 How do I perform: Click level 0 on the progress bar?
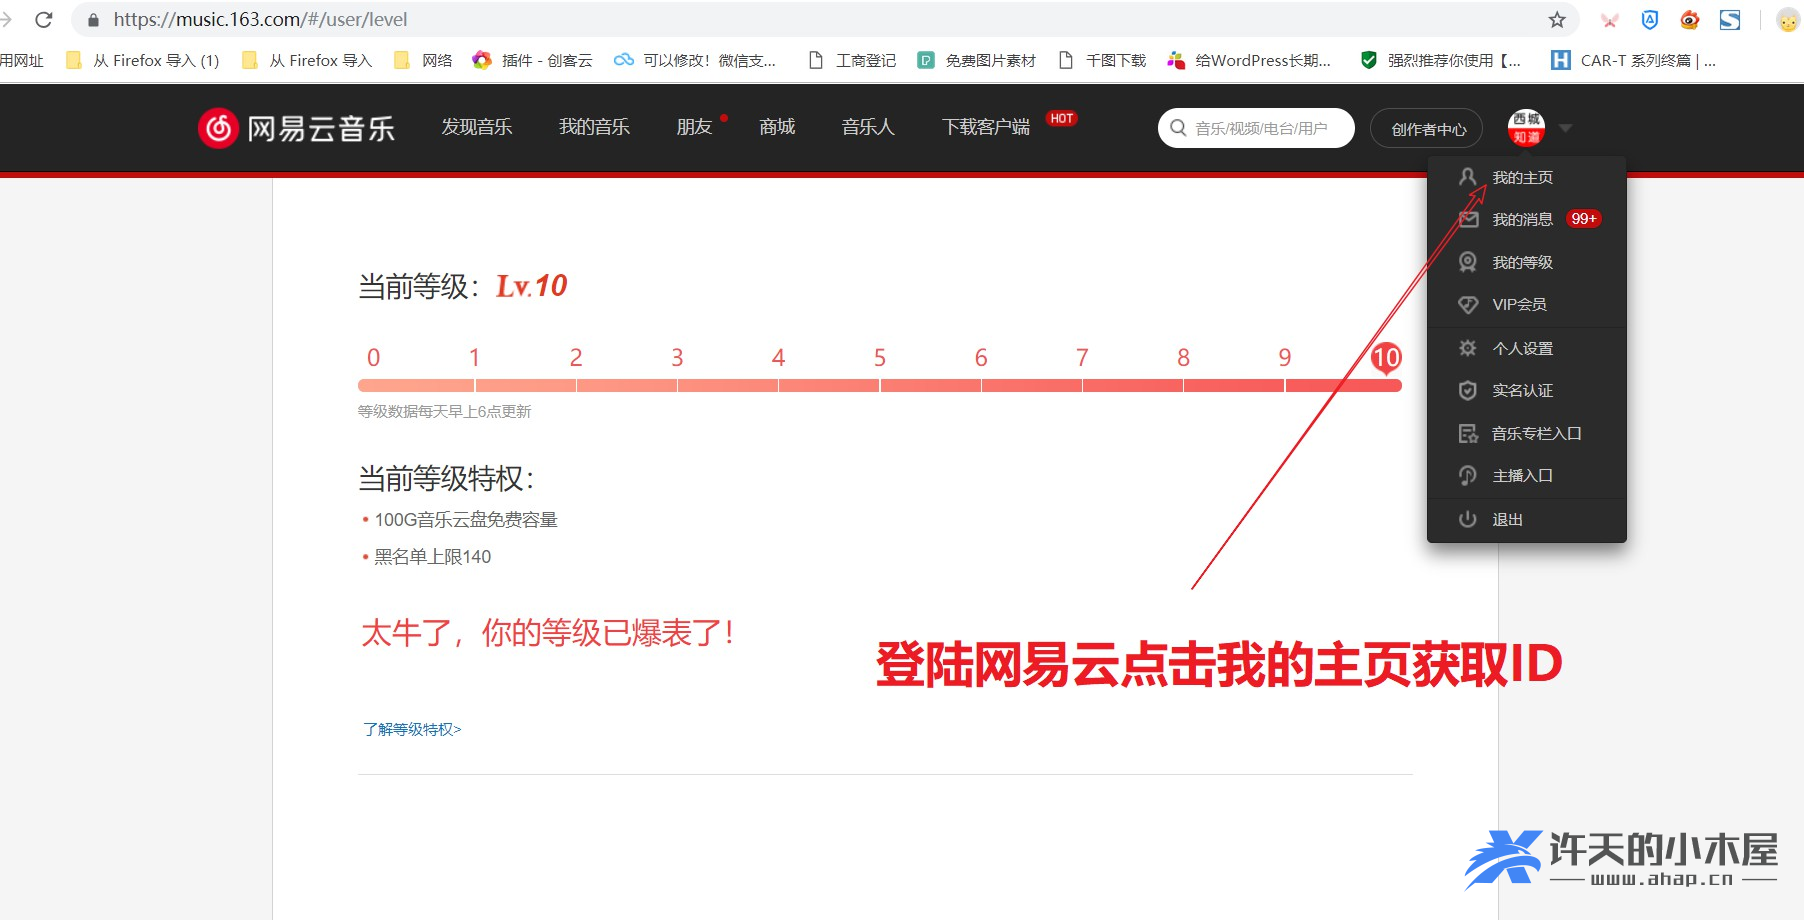[x=373, y=358]
